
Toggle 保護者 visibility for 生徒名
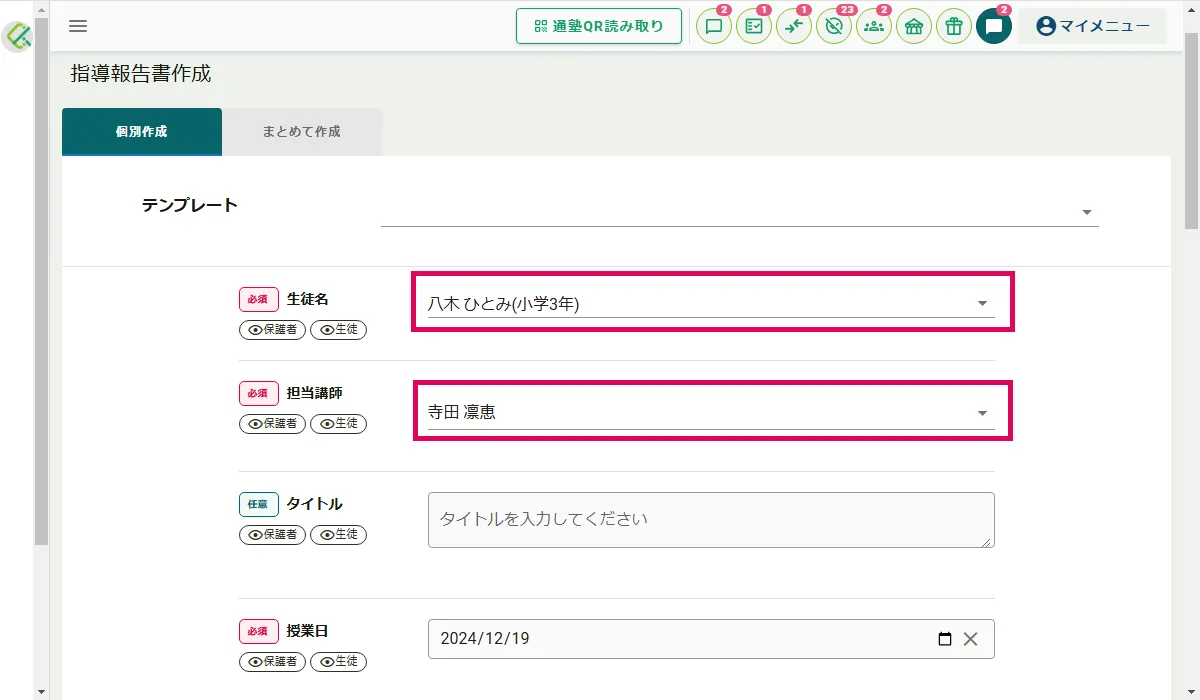273,329
